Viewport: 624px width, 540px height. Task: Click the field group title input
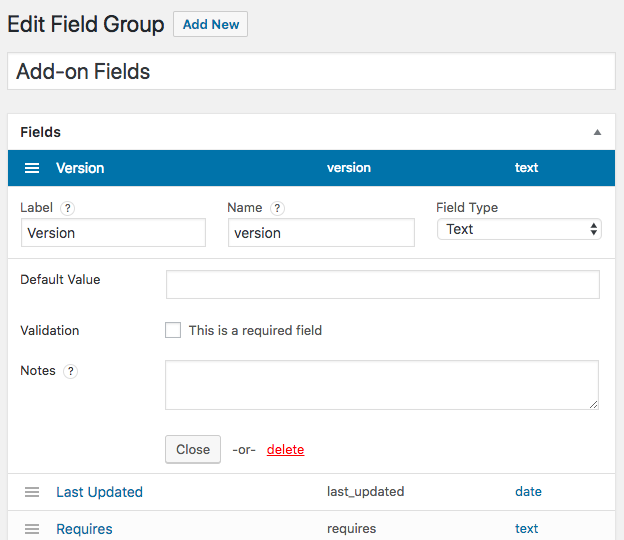pyautogui.click(x=311, y=72)
